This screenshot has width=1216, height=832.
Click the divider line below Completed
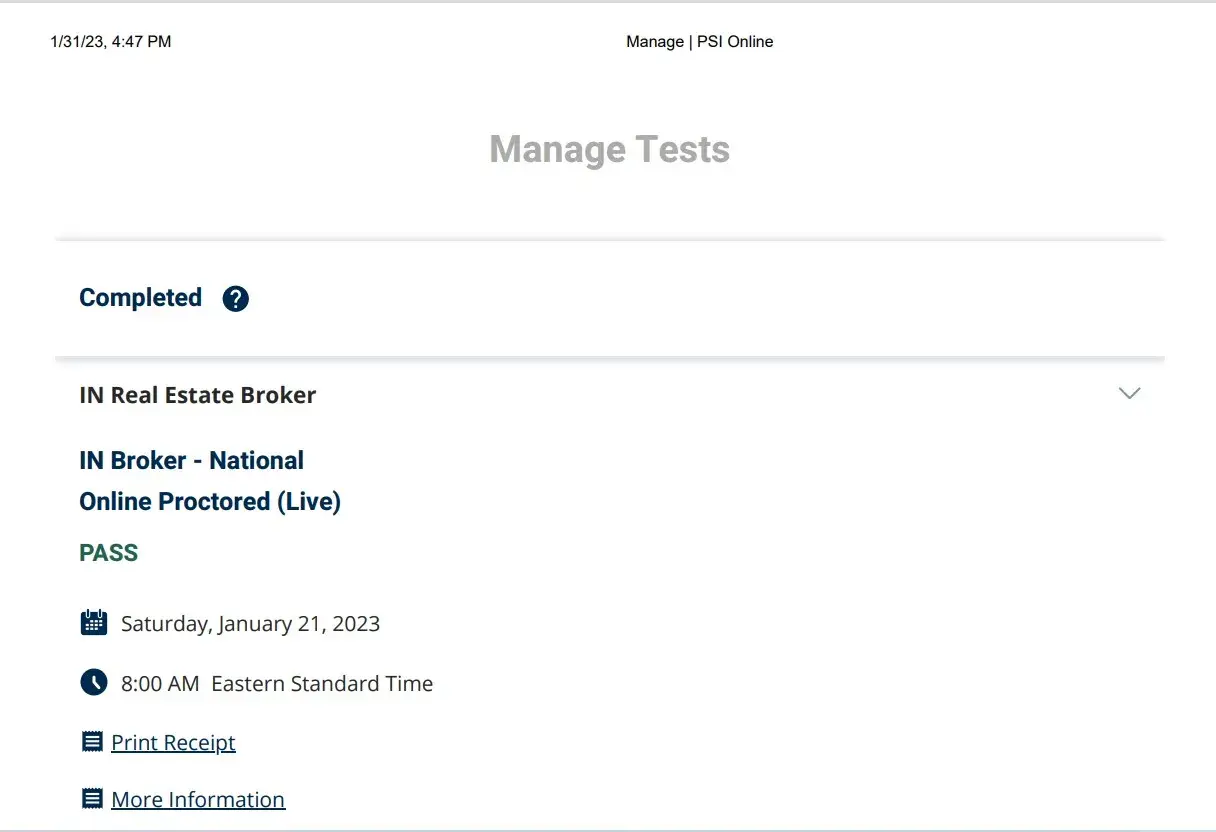(x=609, y=356)
